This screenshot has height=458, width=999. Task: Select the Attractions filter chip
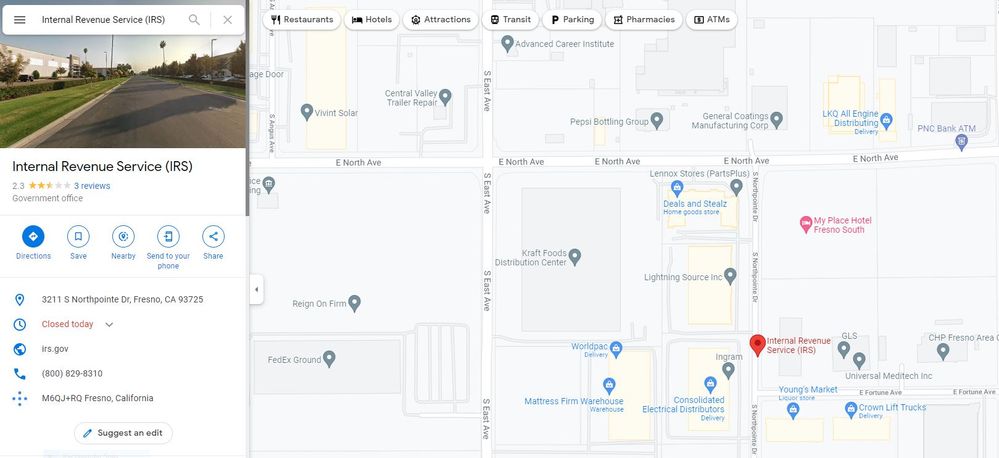pyautogui.click(x=441, y=20)
